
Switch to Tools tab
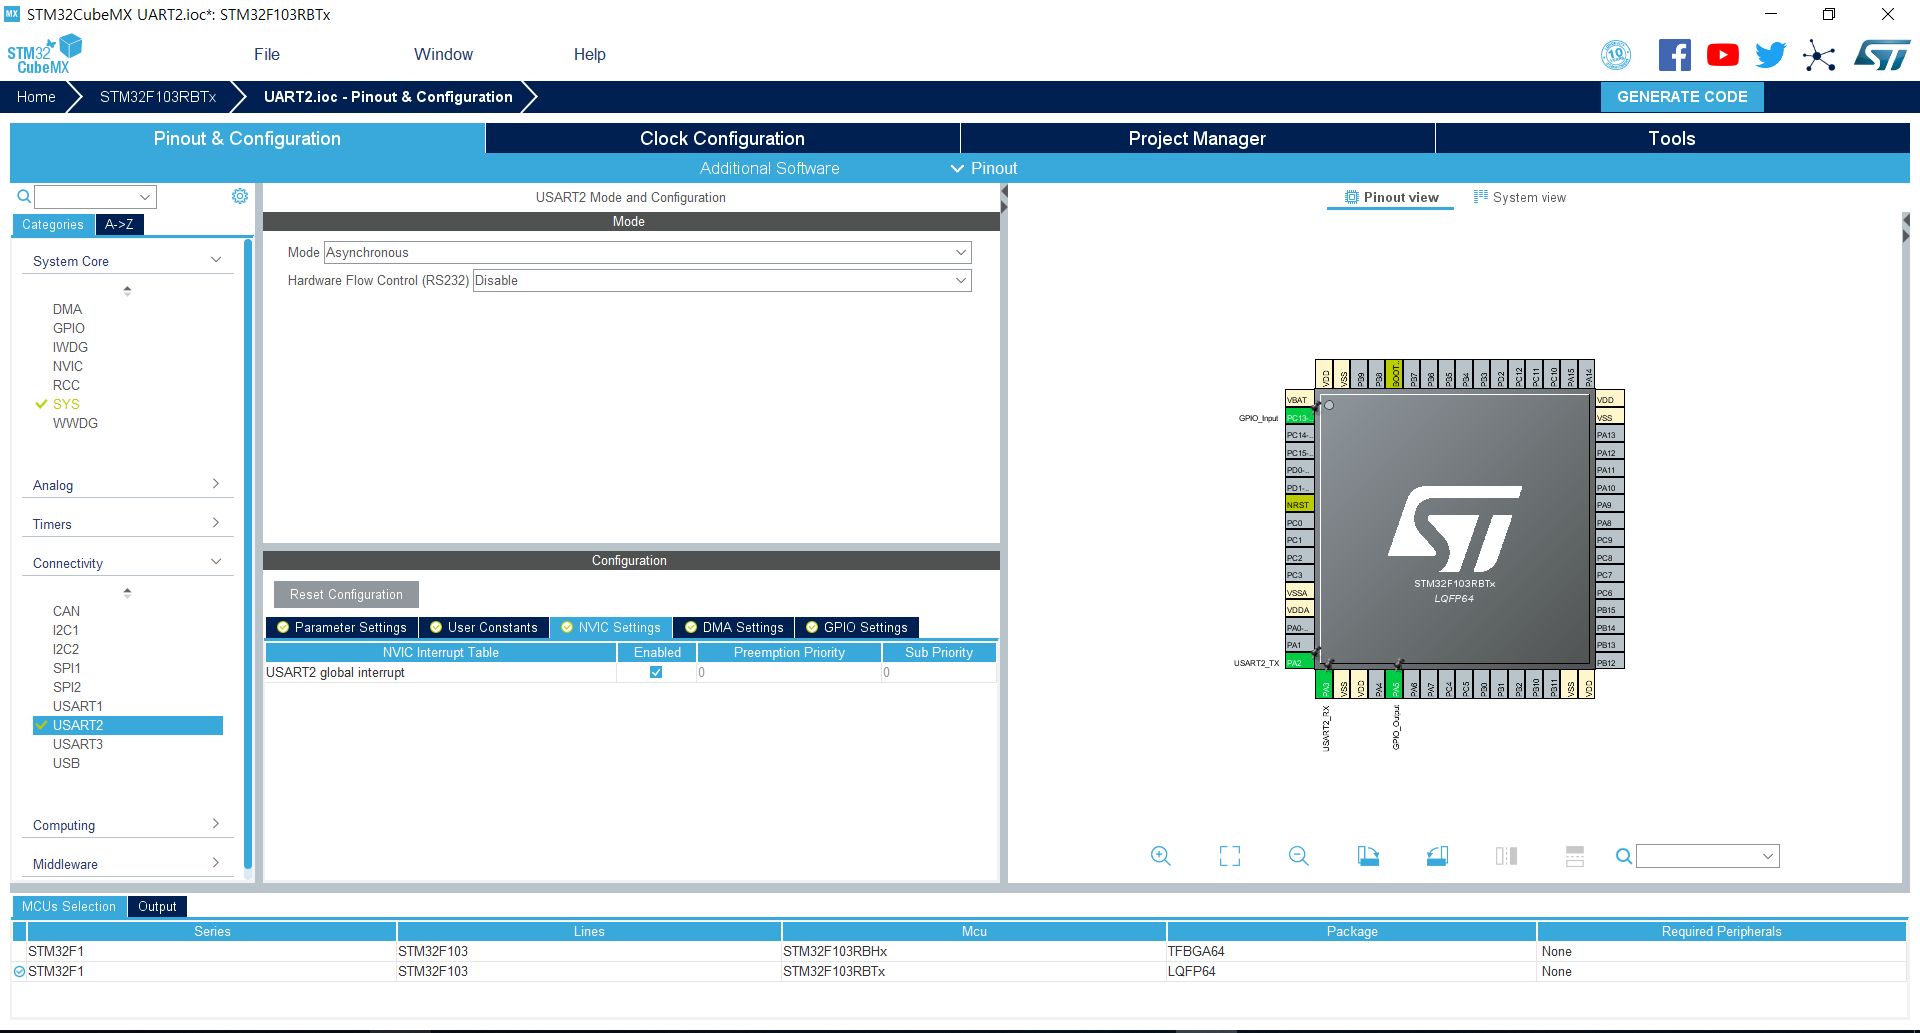(1672, 139)
